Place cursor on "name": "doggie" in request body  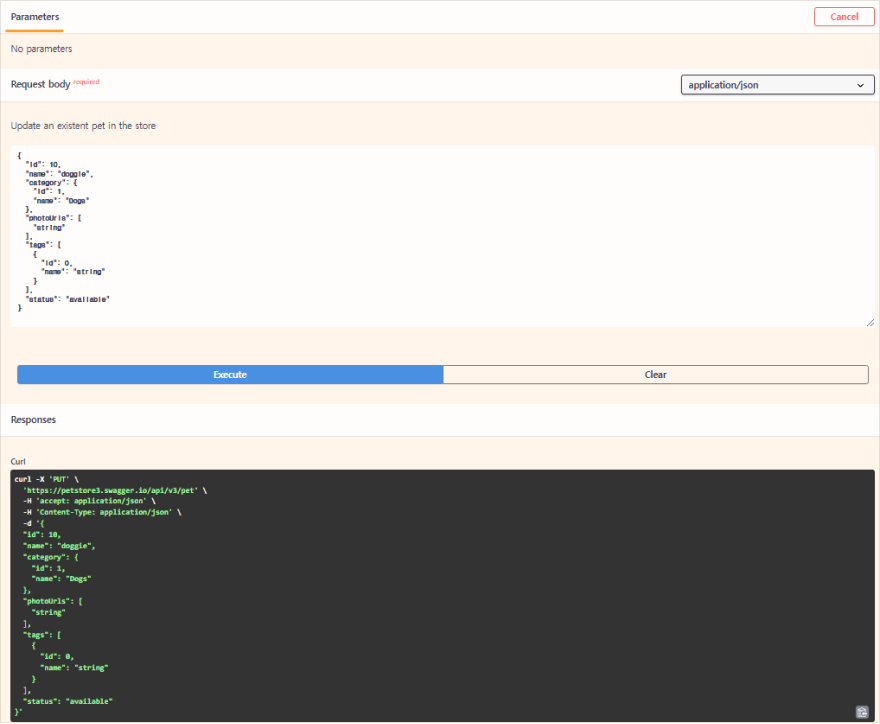59,173
